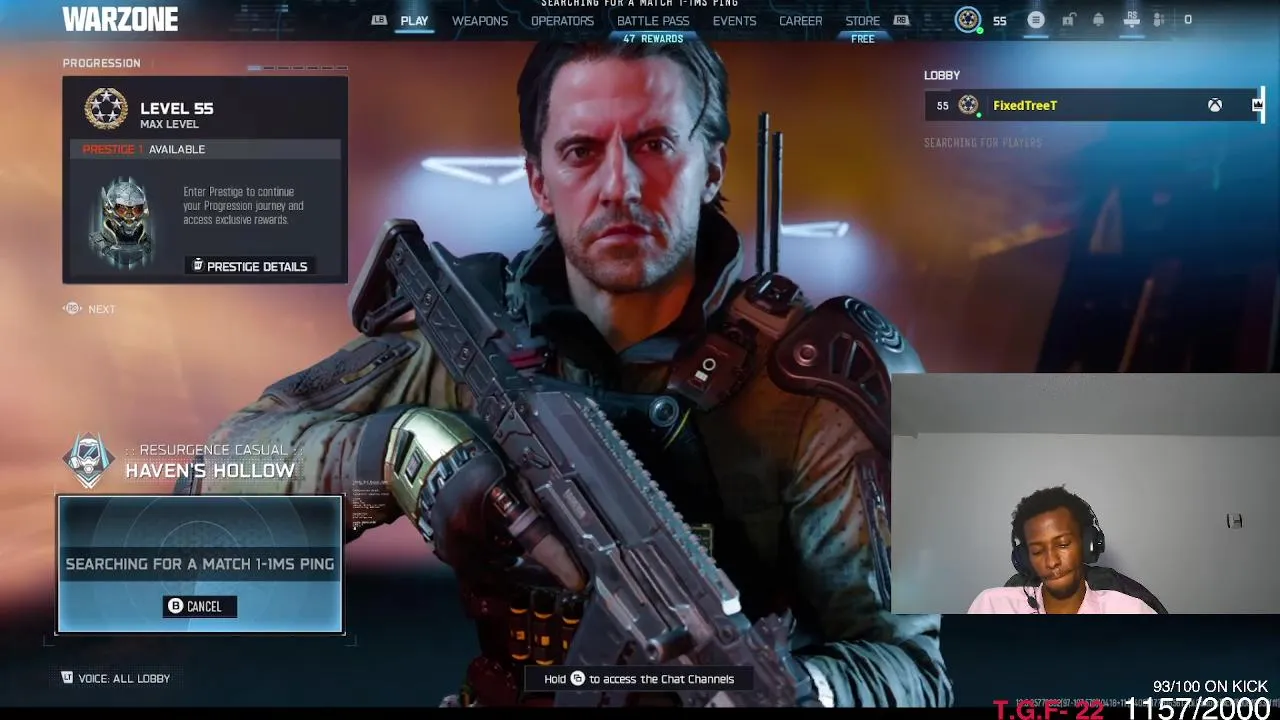Click the 'SEARCHING FOR PLAYERS' lobby text
The image size is (1280, 720).
pyautogui.click(x=983, y=143)
